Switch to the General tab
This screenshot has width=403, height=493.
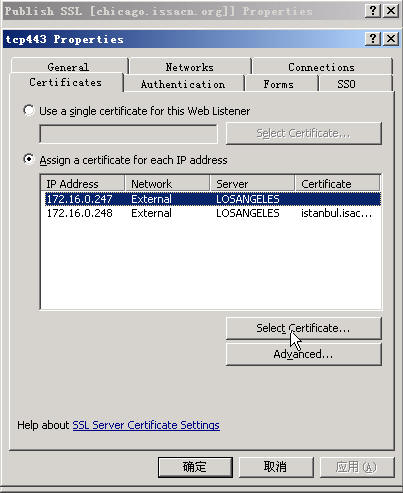click(69, 66)
